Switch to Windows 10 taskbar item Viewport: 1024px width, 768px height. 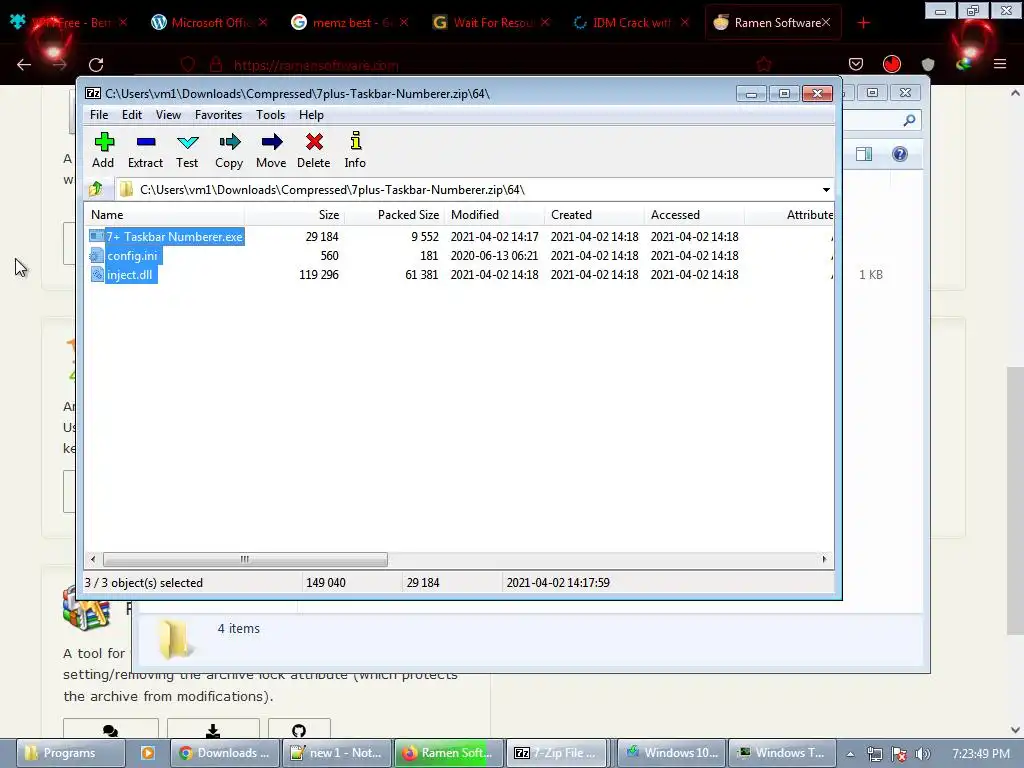(671, 753)
